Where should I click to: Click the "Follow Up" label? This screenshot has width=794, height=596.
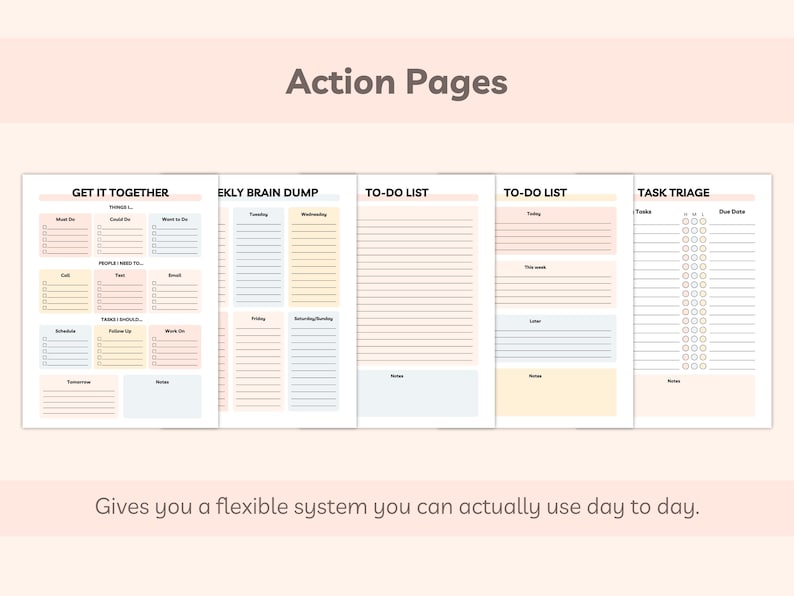coord(120,331)
